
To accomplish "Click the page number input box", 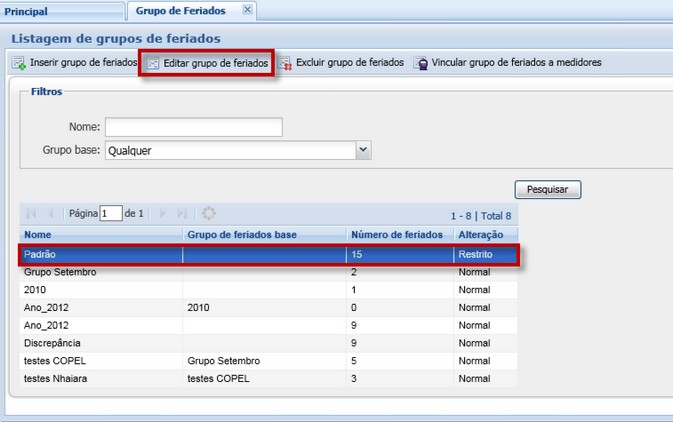I will click(110, 213).
